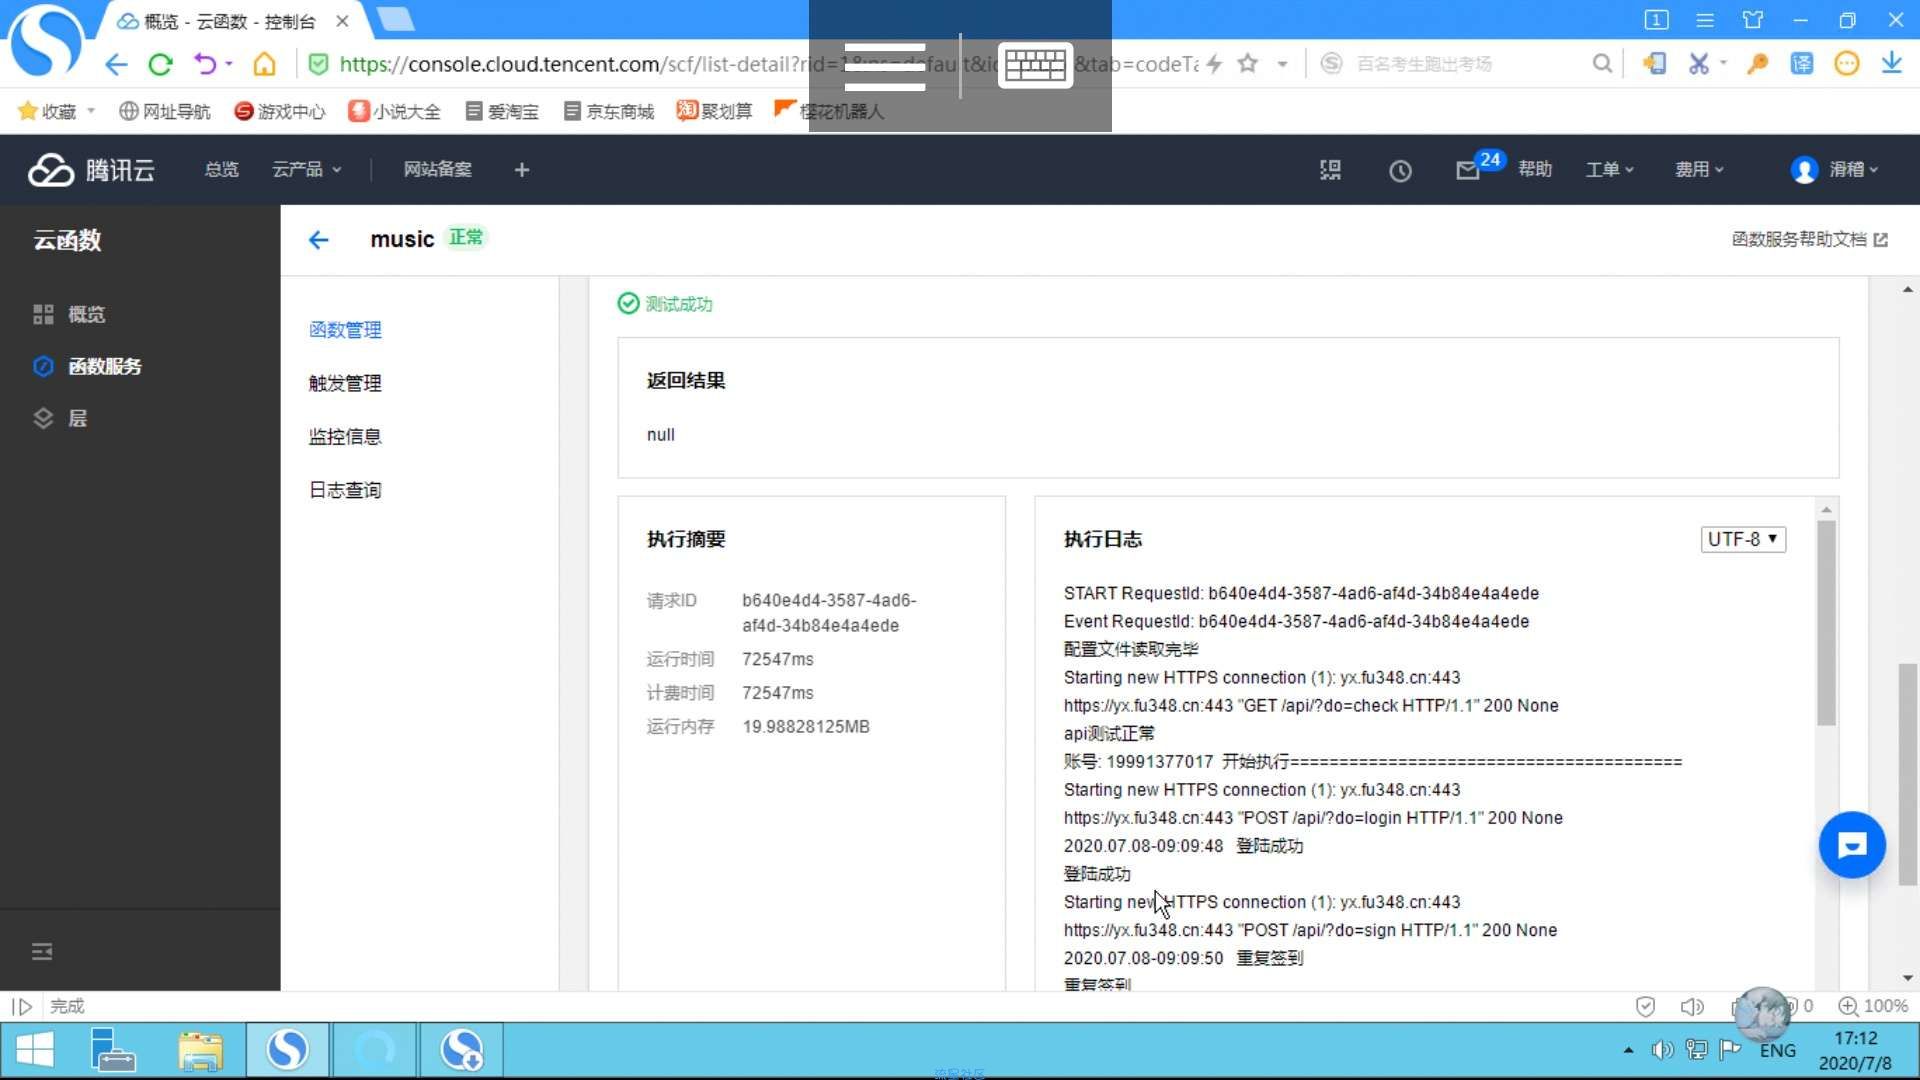Expand the 收藏 favorites dropdown arrow
This screenshot has height=1080, width=1920.
(x=91, y=111)
